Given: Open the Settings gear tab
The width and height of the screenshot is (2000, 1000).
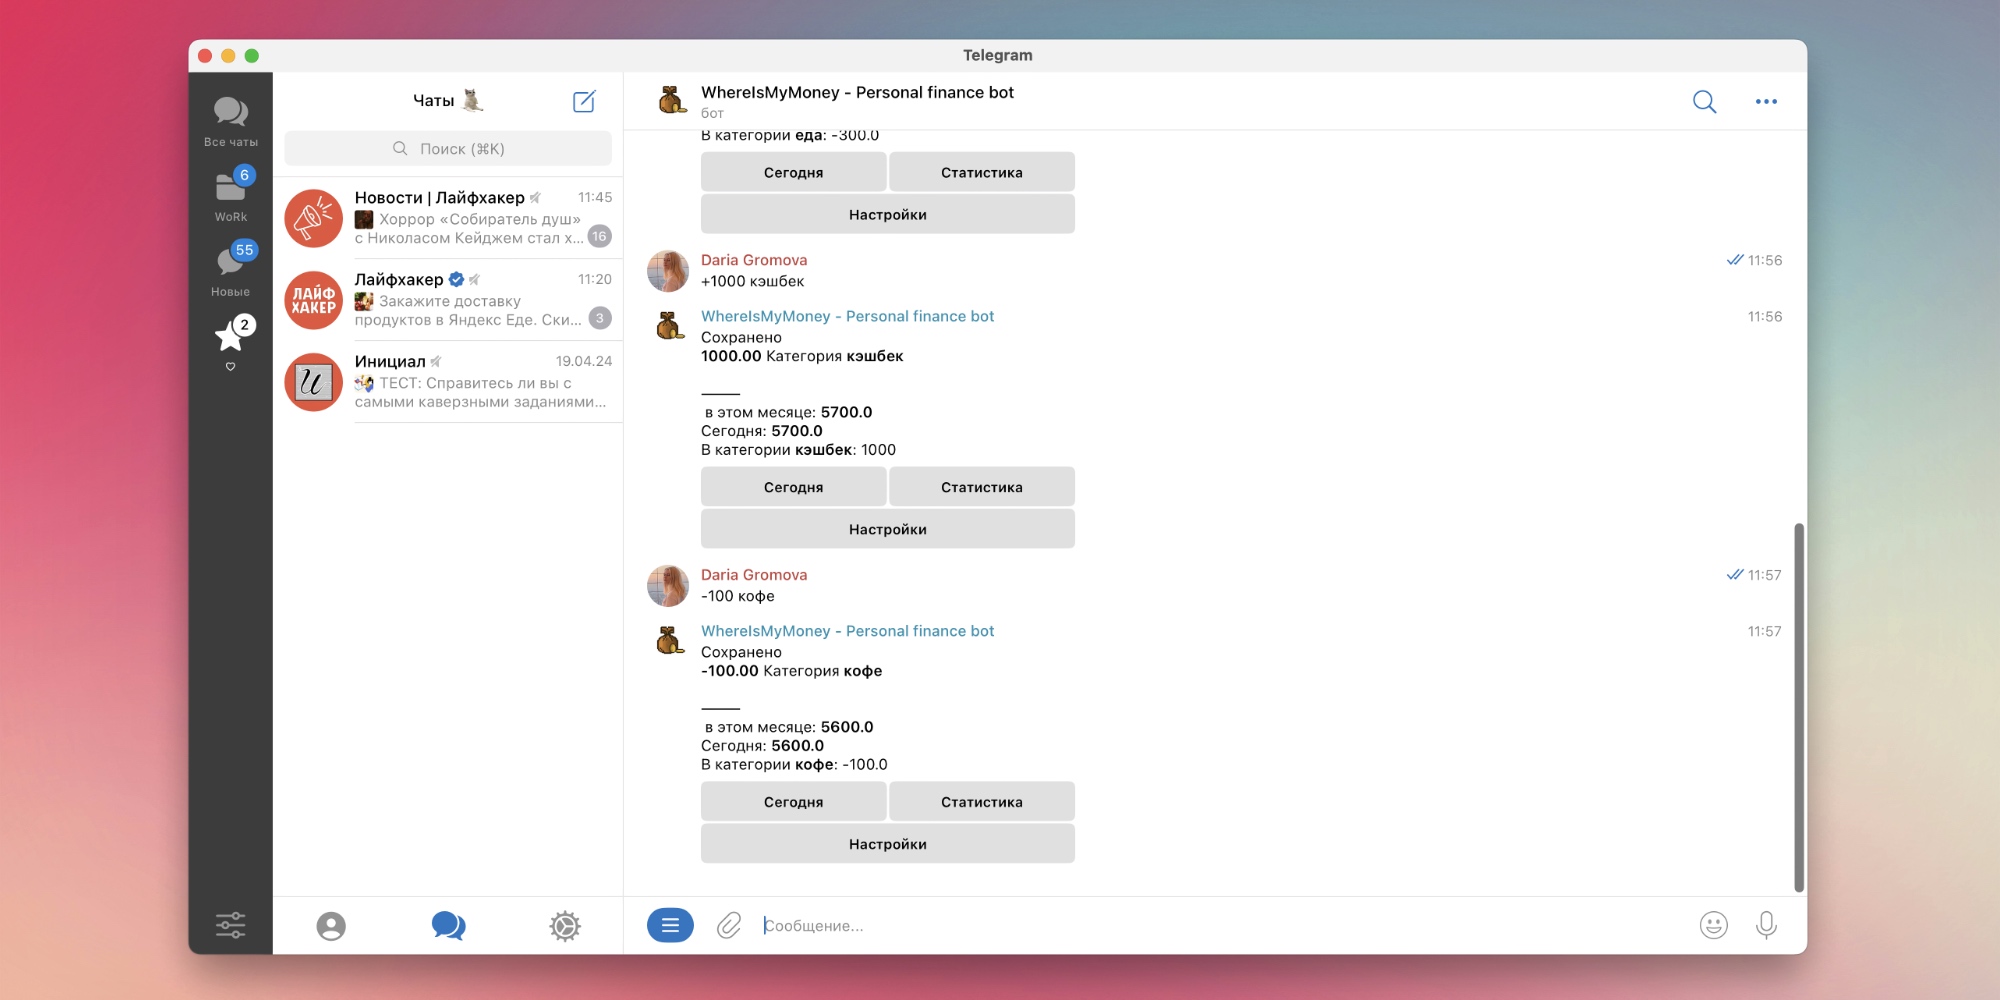Looking at the screenshot, I should click(565, 926).
